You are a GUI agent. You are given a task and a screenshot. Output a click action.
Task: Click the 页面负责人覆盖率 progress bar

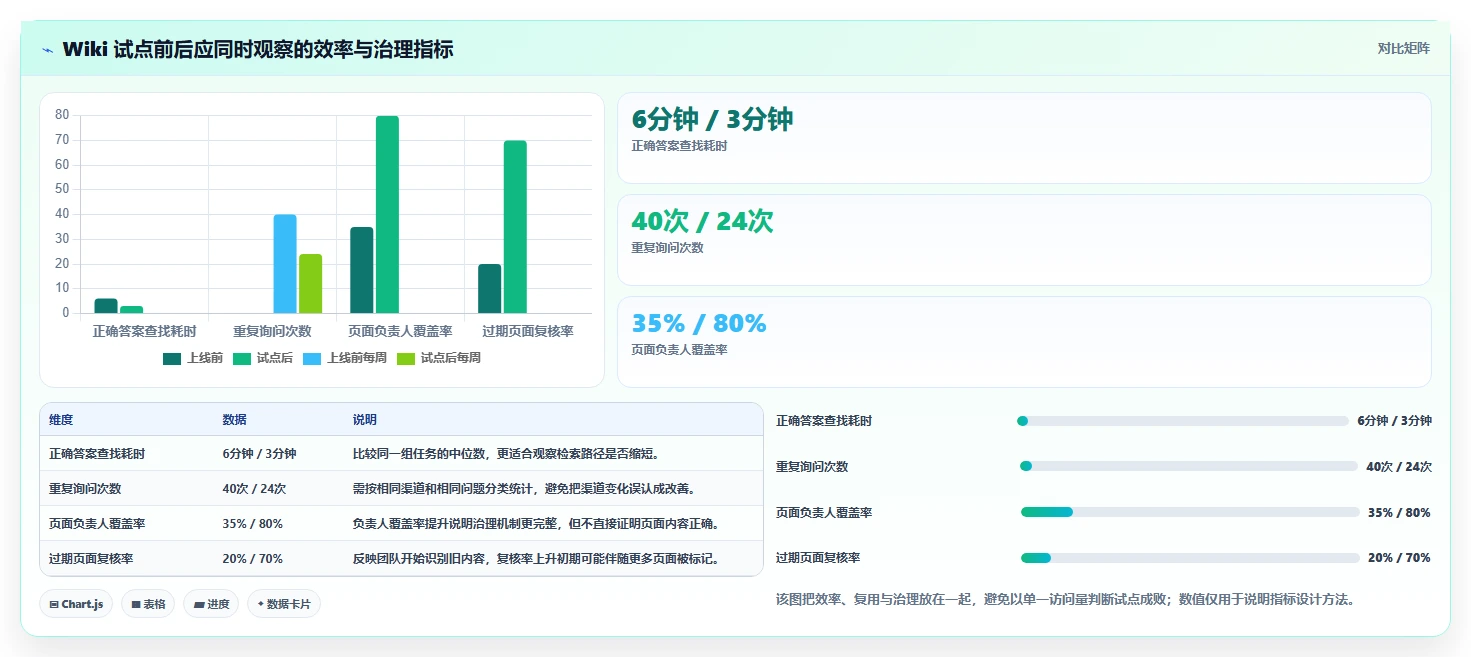1190,512
